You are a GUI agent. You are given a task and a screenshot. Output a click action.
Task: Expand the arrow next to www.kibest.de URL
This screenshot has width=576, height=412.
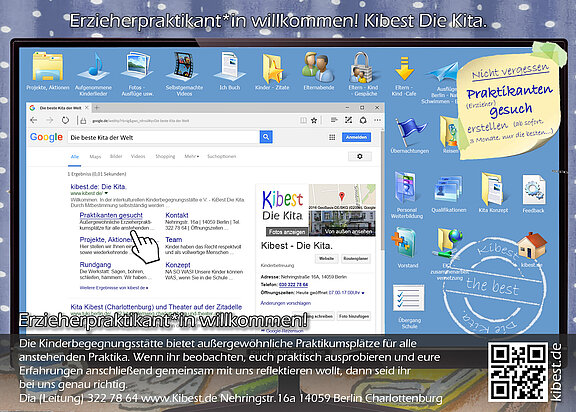tap(107, 193)
